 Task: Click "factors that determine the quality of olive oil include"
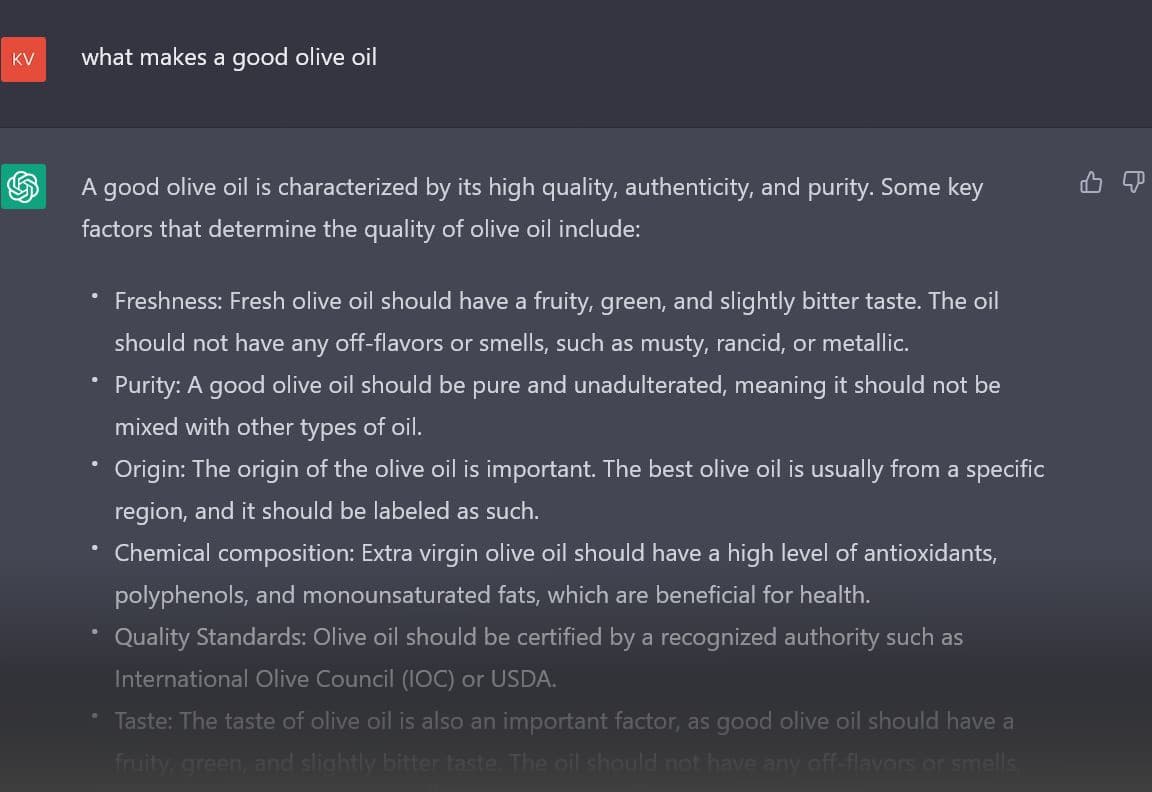(360, 229)
